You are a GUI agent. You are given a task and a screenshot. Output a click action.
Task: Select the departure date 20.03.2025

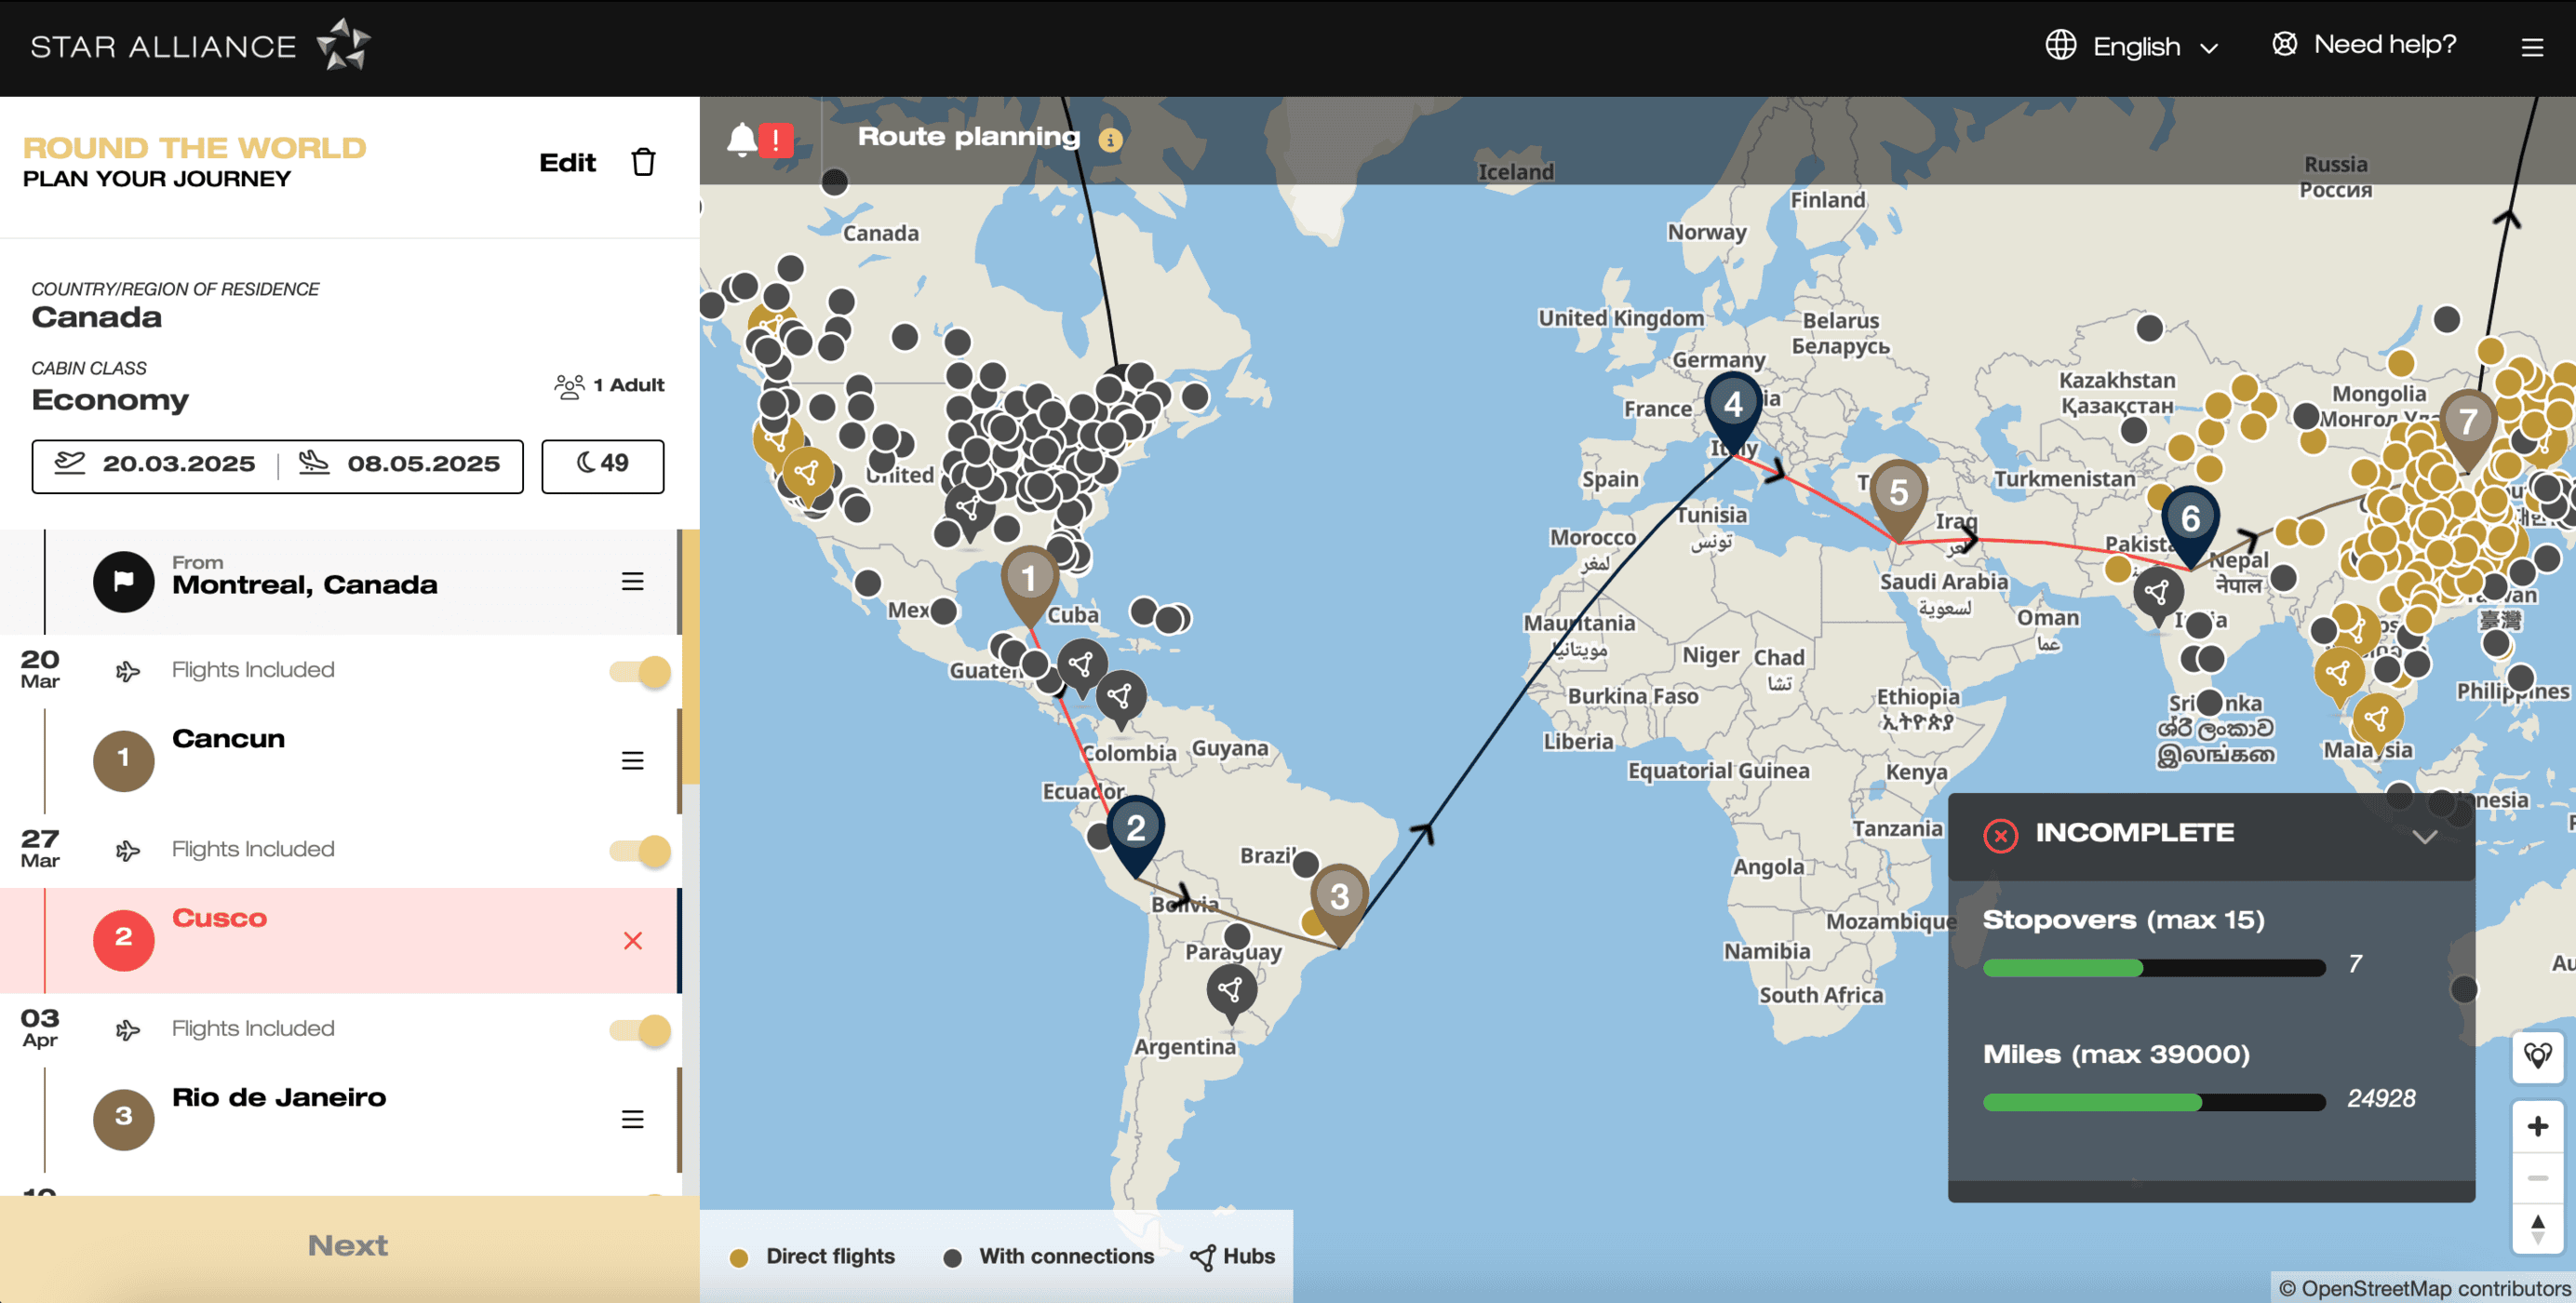tap(155, 464)
